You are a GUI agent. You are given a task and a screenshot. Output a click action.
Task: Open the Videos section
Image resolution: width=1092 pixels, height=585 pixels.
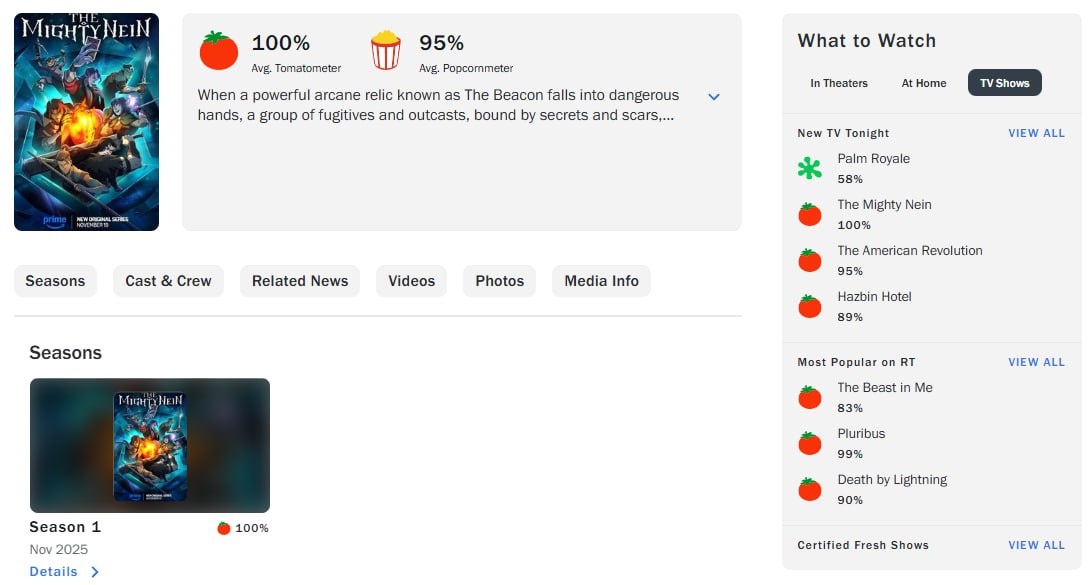tap(411, 281)
